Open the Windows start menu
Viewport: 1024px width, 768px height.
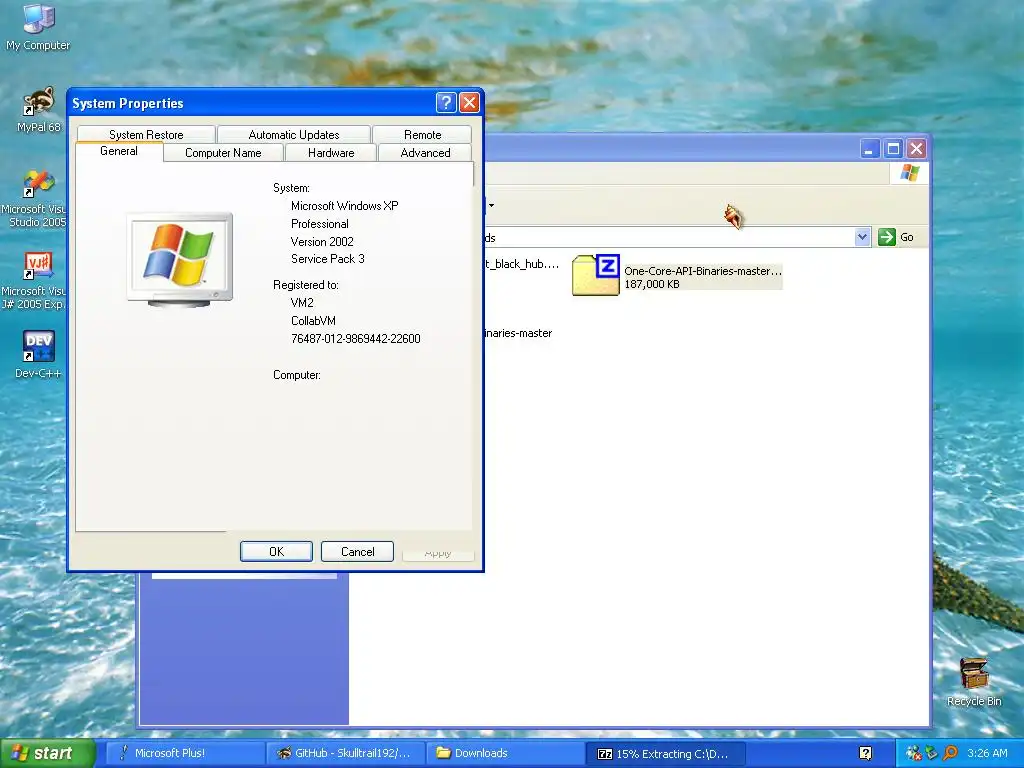tap(47, 753)
